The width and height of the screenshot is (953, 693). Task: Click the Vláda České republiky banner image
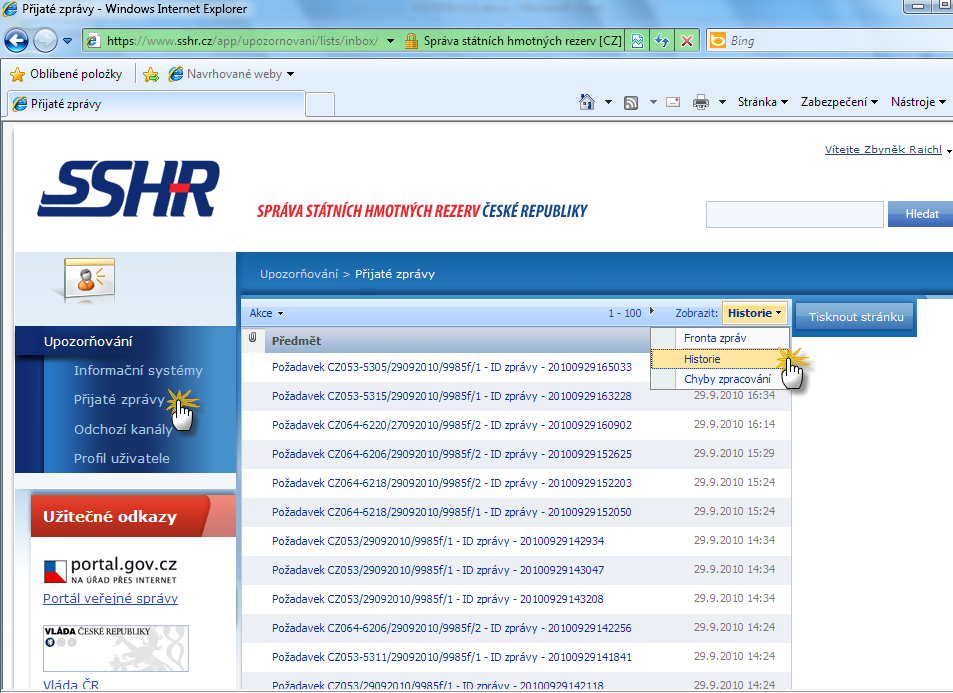pyautogui.click(x=115, y=649)
